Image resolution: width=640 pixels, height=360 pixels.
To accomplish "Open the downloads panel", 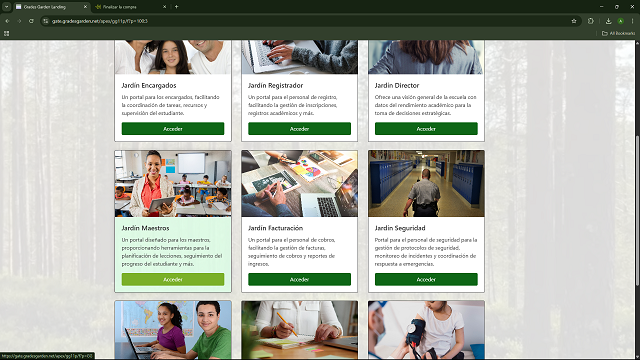I will click(608, 21).
